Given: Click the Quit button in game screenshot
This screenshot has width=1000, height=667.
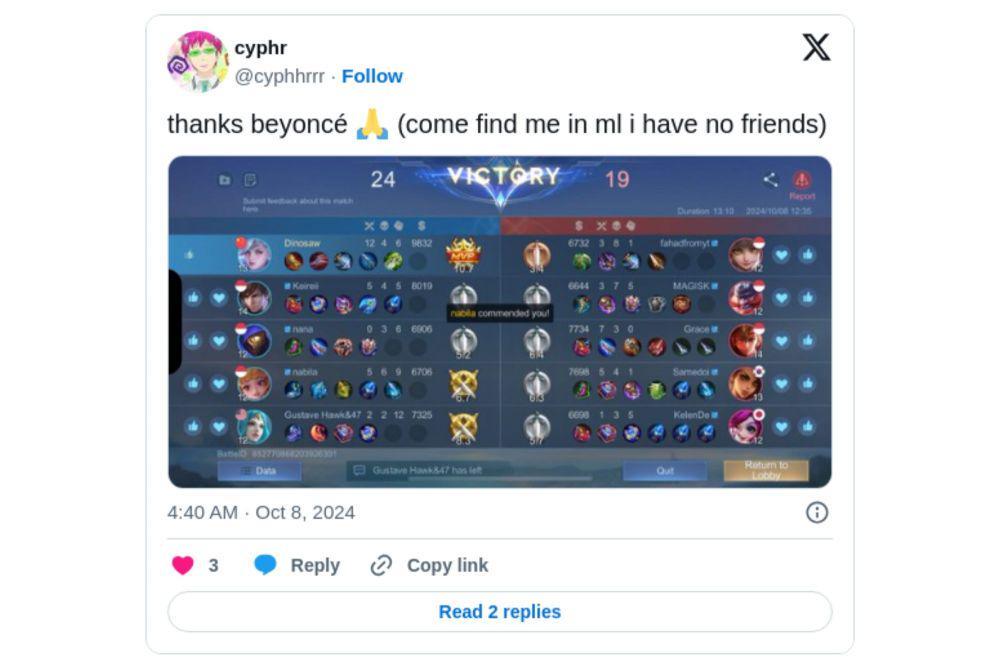Looking at the screenshot, I should [x=665, y=471].
